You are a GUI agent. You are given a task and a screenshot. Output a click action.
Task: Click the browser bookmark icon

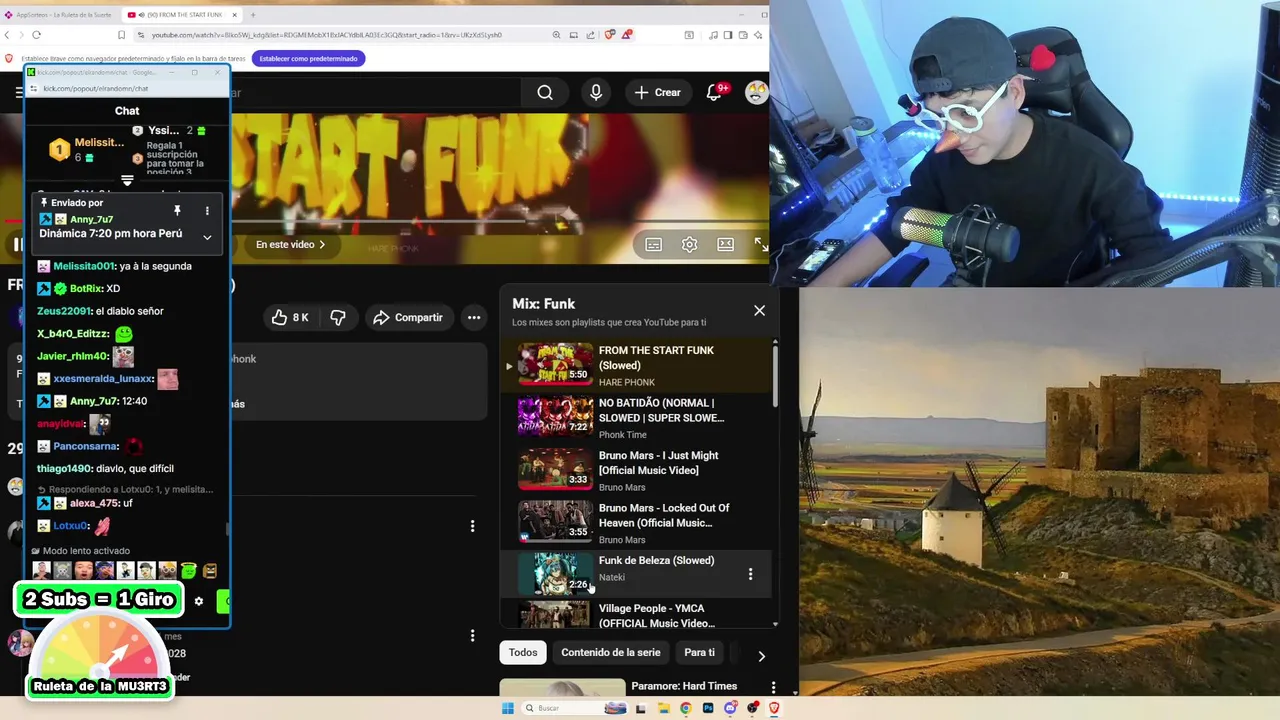click(x=121, y=35)
